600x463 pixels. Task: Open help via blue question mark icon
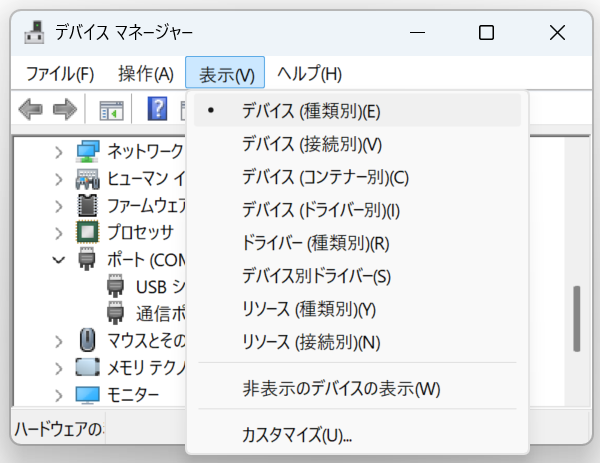(157, 109)
